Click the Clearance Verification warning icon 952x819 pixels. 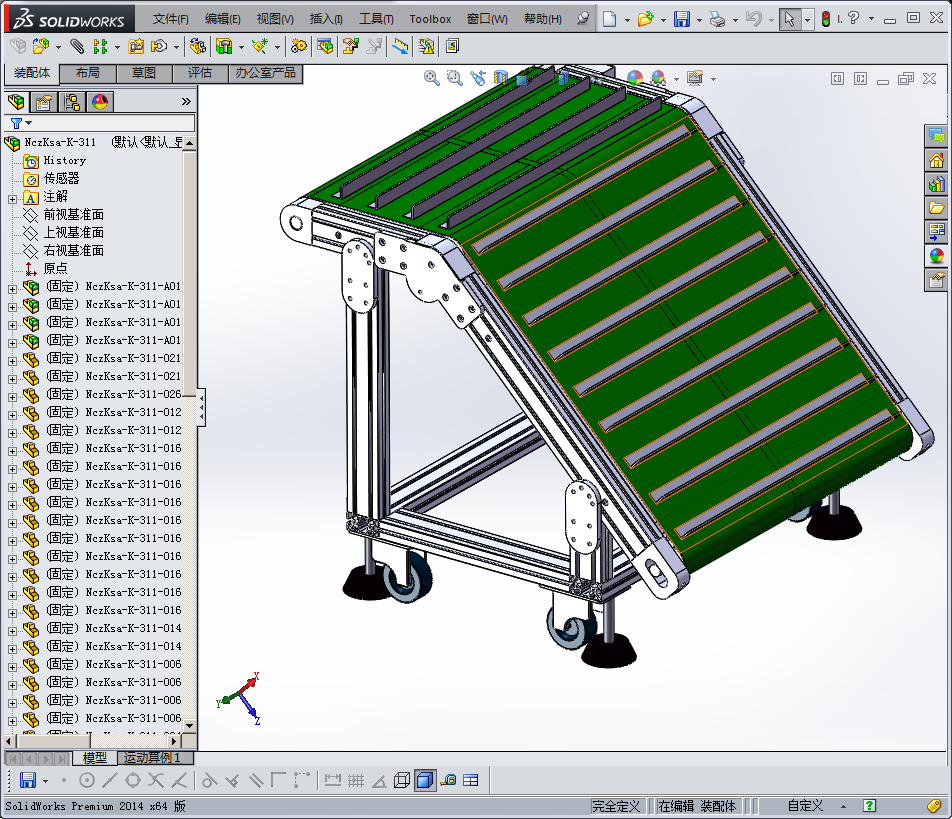pos(426,46)
